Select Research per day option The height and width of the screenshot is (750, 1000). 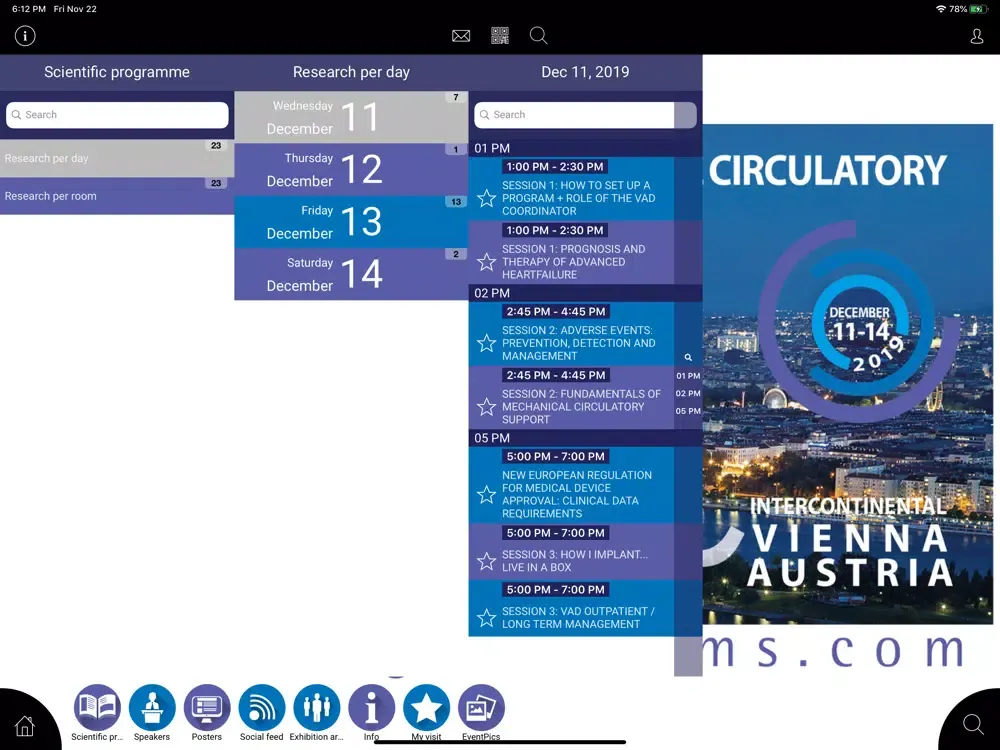117,158
